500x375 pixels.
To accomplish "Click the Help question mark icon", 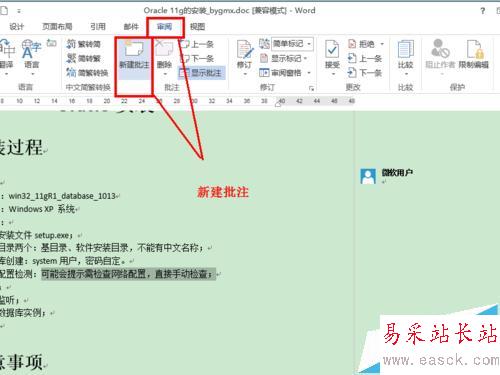I will 483,11.
